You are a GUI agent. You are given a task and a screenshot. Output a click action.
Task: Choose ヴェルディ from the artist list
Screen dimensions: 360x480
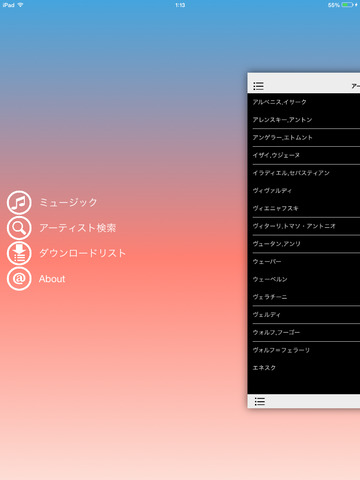[304, 315]
